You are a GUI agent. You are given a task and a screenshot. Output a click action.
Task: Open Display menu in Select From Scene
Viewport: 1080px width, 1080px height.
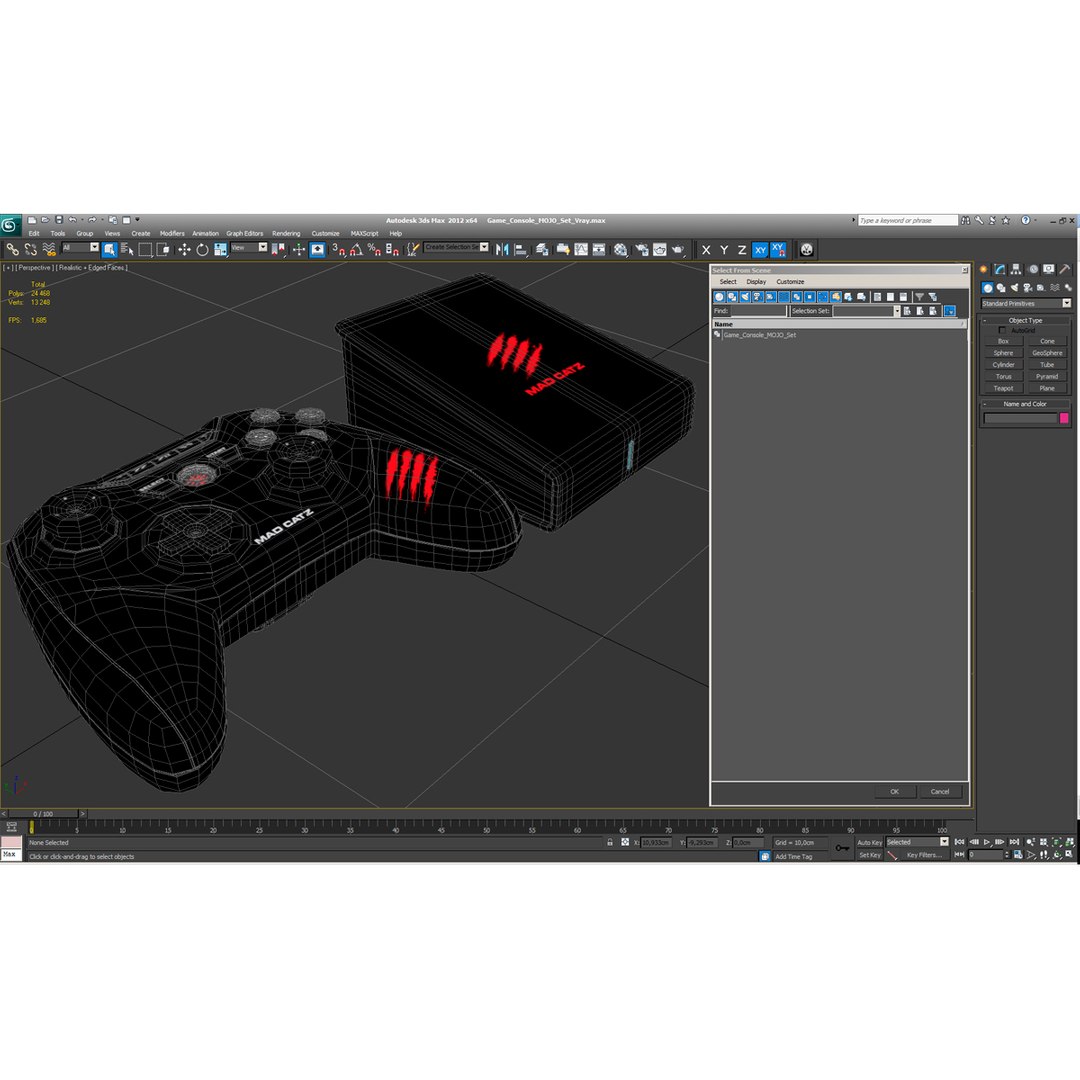[756, 282]
